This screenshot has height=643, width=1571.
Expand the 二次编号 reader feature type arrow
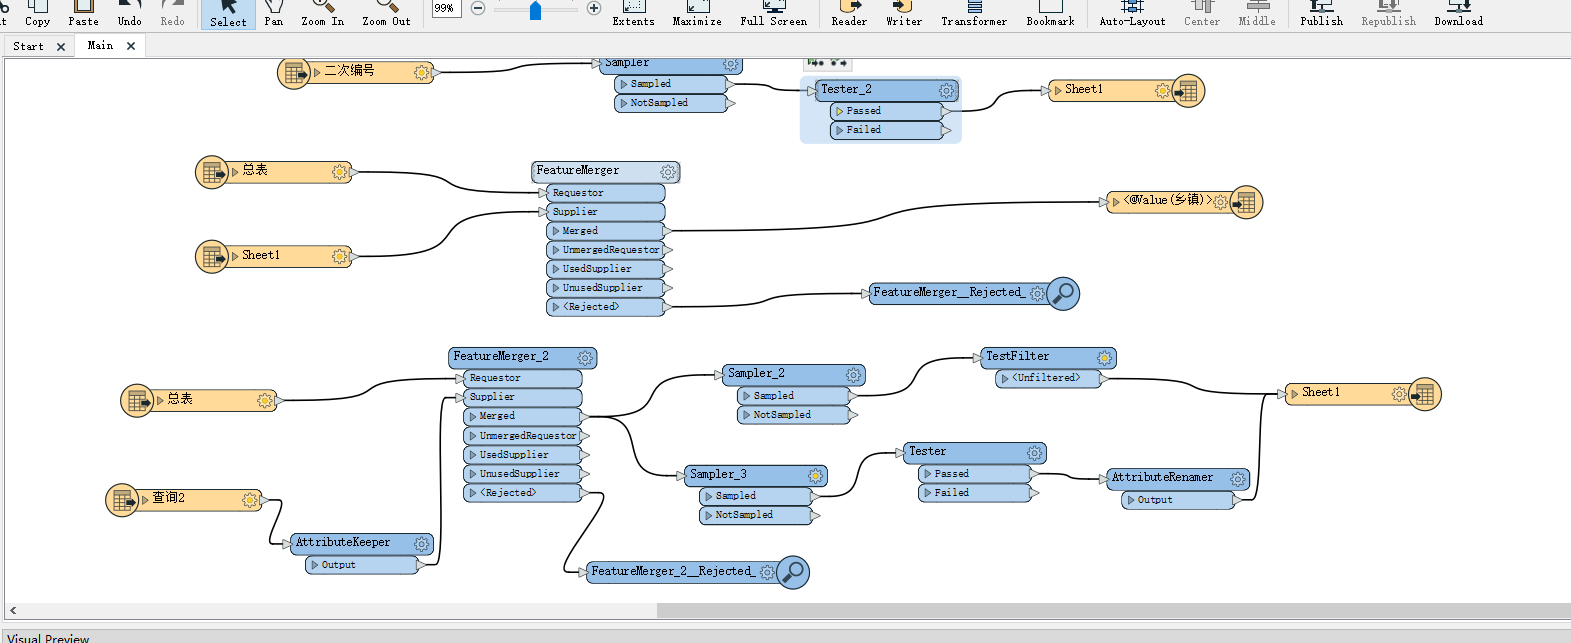[317, 72]
